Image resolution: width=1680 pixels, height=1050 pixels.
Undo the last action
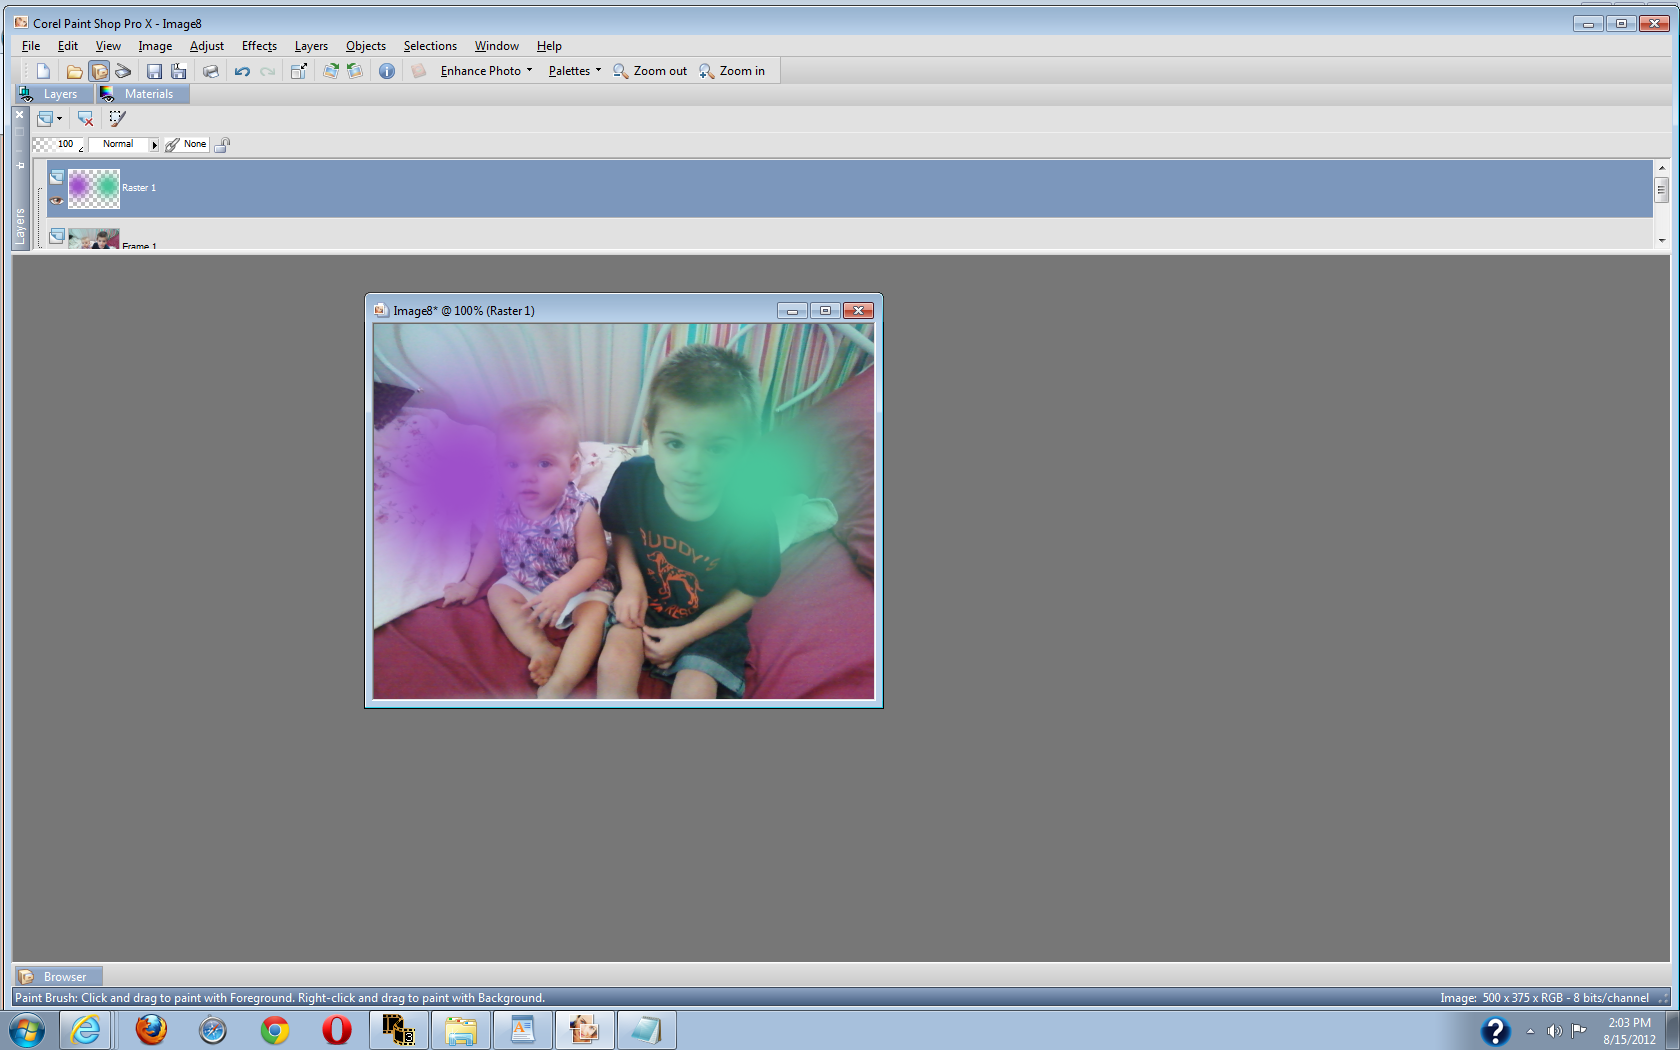(x=242, y=71)
